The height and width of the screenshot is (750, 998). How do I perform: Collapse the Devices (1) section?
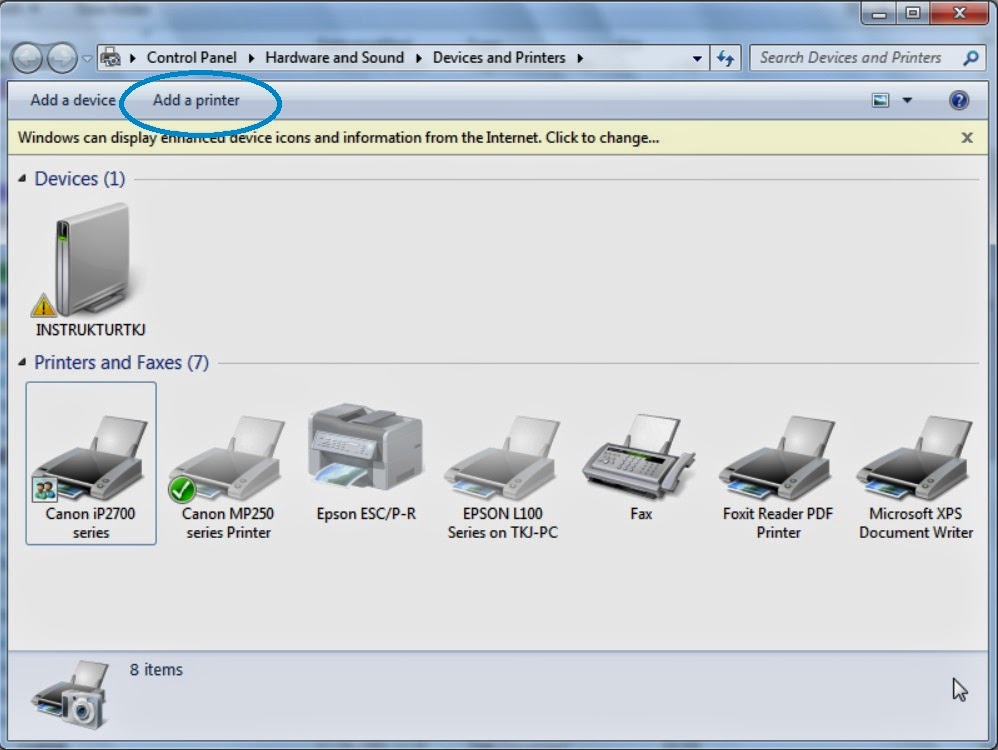22,179
